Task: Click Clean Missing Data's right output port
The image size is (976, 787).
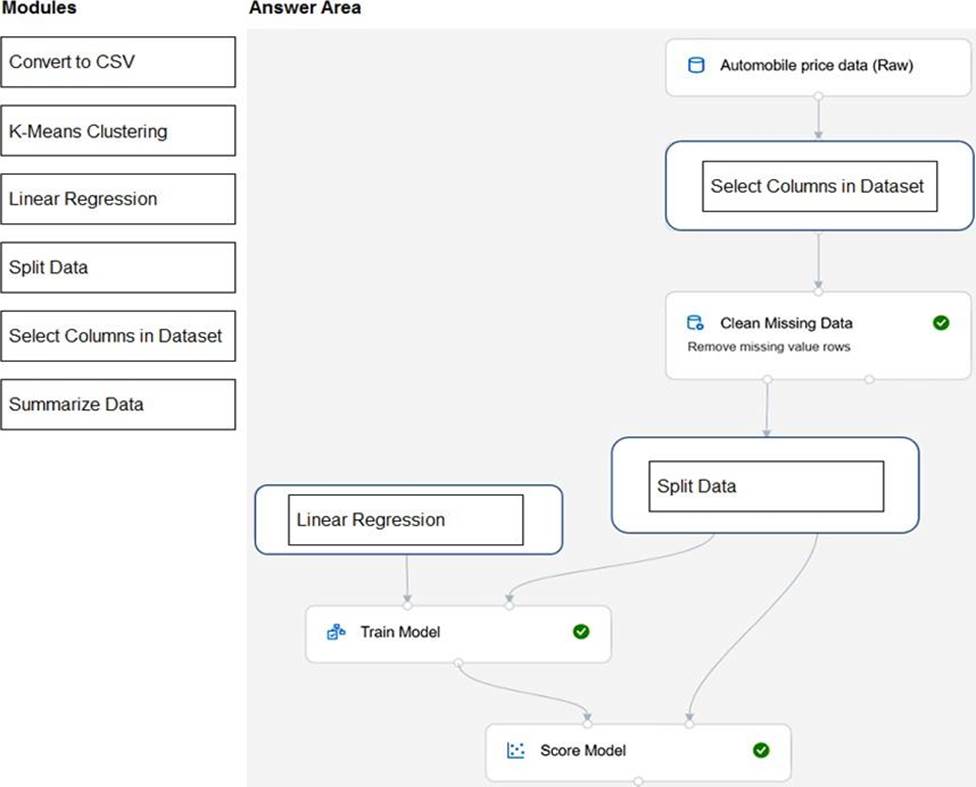Action: point(869,379)
